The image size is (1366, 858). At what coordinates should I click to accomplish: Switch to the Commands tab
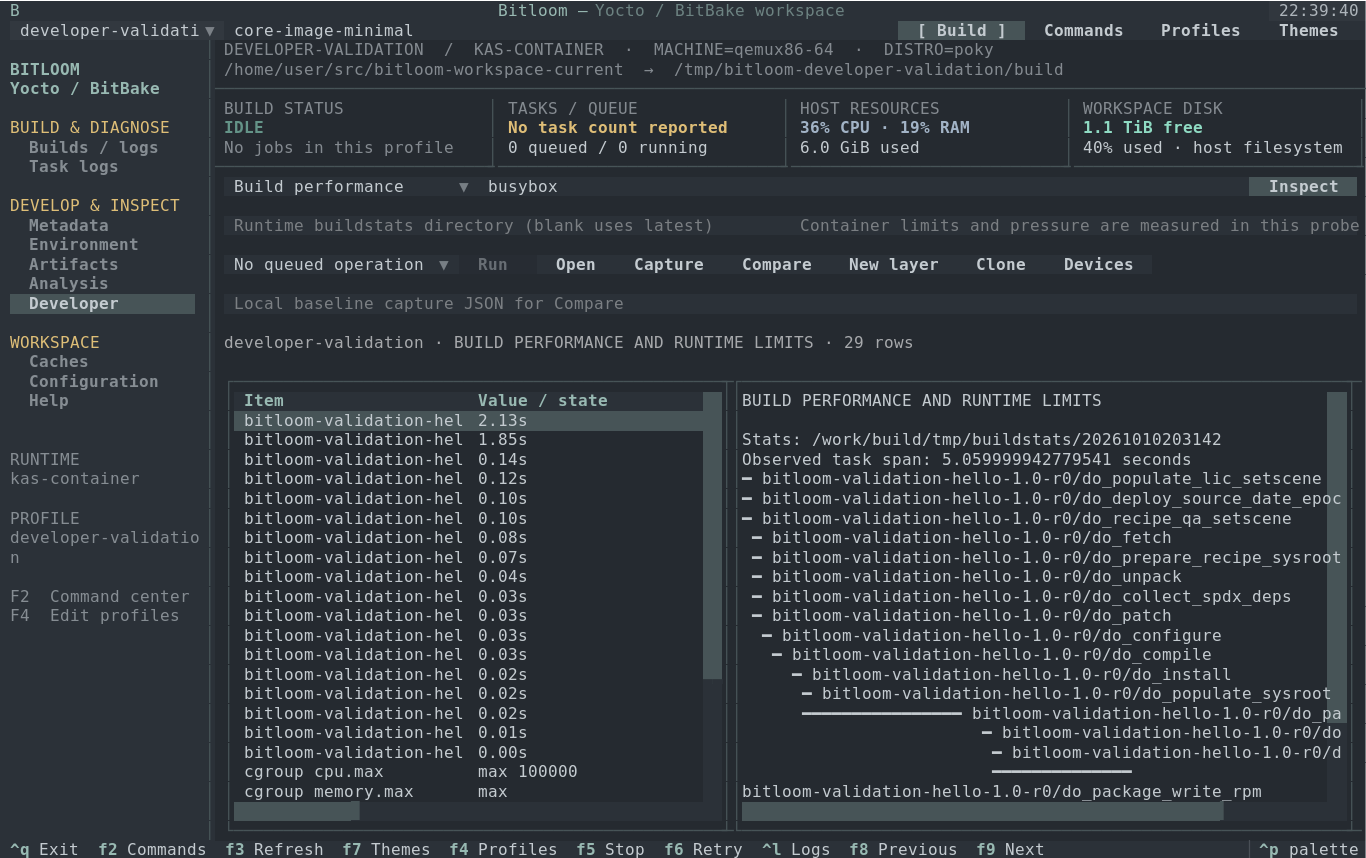tap(1083, 30)
